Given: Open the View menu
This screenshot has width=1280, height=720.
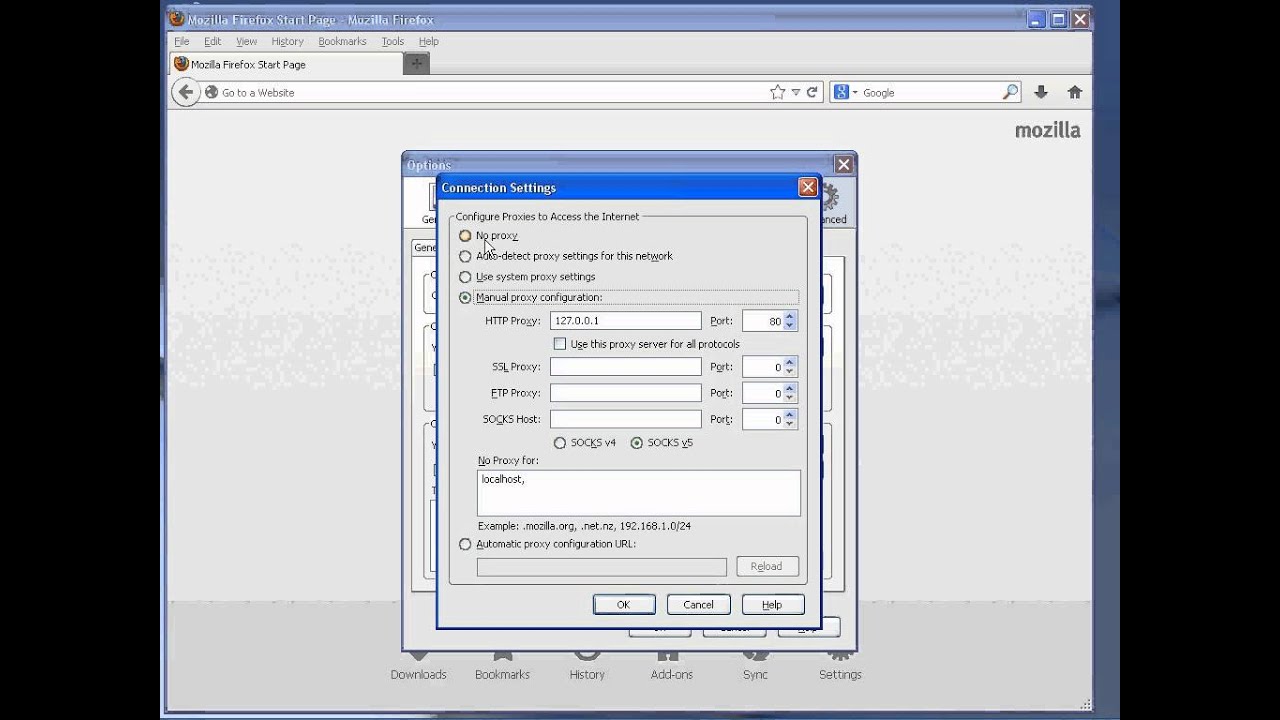Looking at the screenshot, I should point(246,41).
